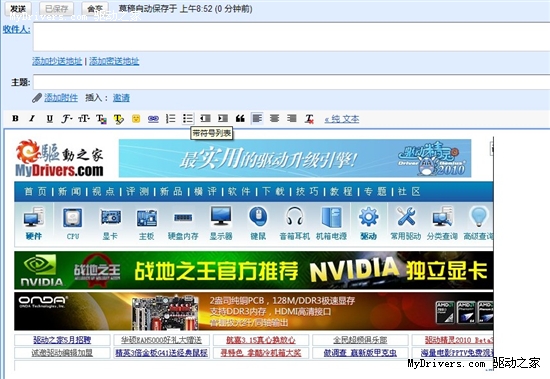550x379 pixels.
Task: Remove formatting with the clear format icon
Action: 309,119
